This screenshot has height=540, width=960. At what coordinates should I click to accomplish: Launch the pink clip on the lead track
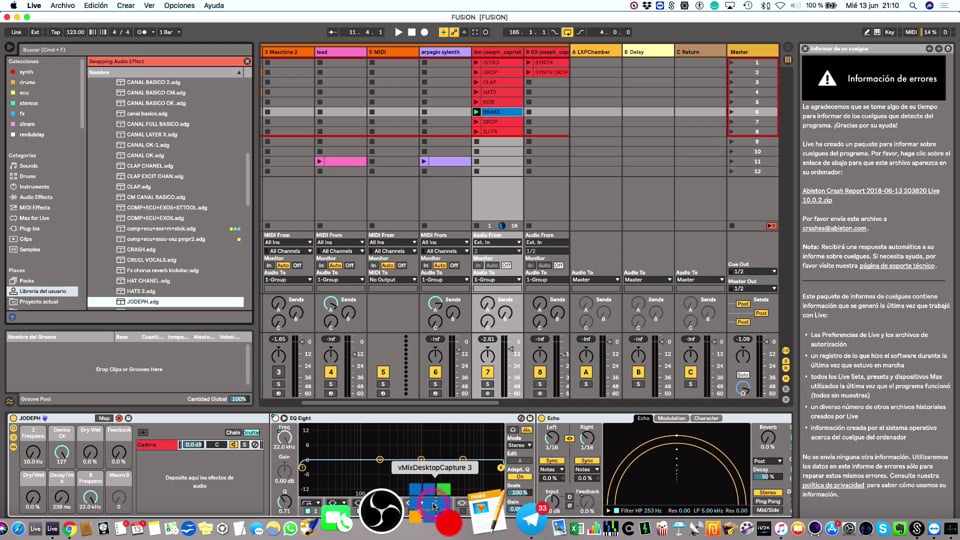click(320, 162)
